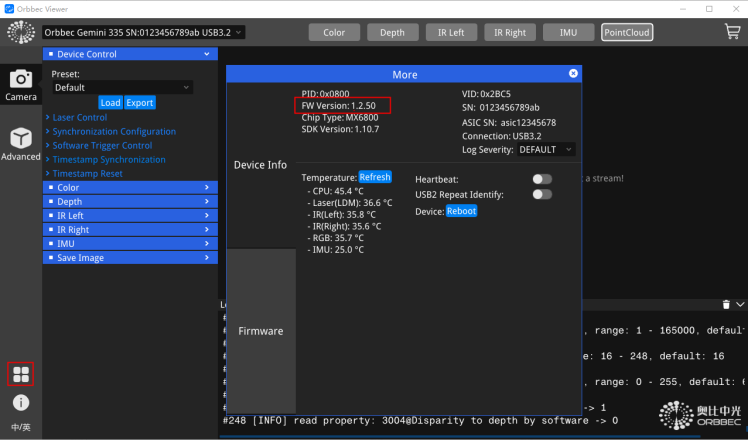
Task: Switch language with 中/英 button
Action: point(21,427)
